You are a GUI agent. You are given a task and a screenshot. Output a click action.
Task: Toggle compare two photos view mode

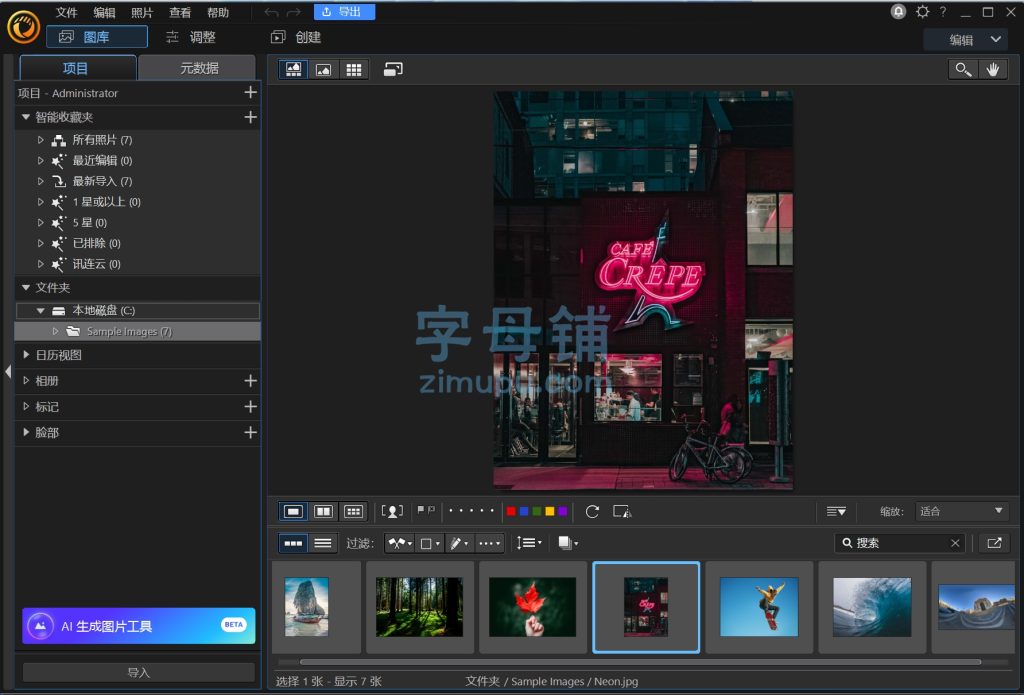[x=323, y=511]
